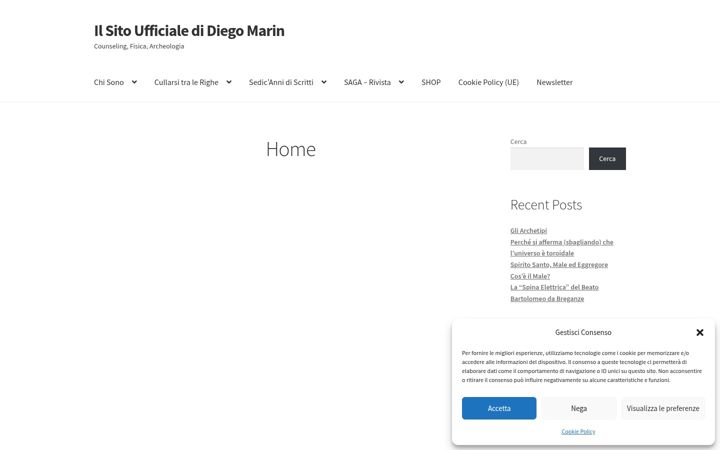Screen dimensions: 720x450
Task: Expand the SAGA – Rivista submenu arrow
Action: tap(401, 82)
